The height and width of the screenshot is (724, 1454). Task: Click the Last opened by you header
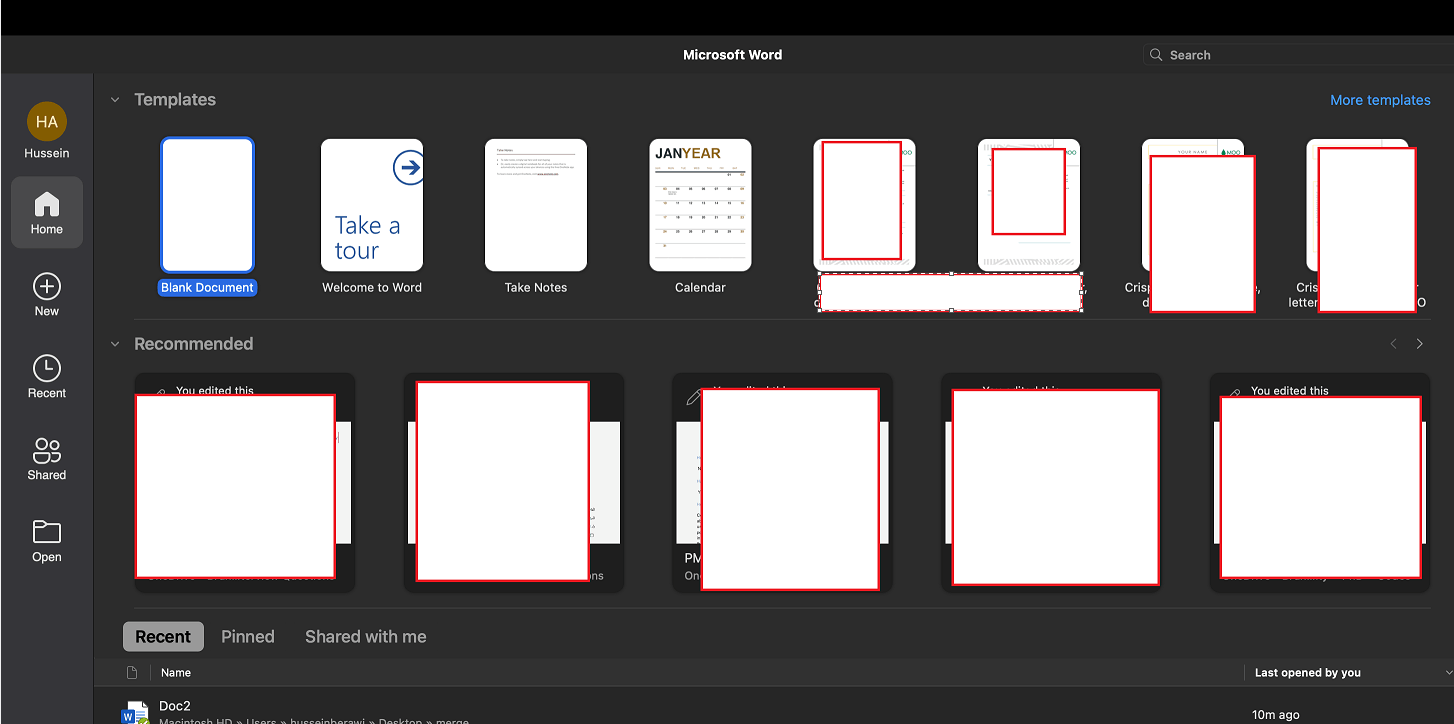tap(1308, 673)
